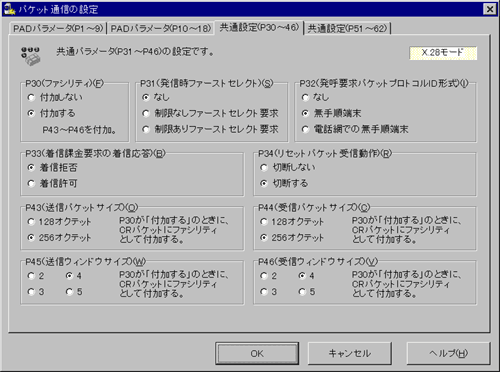Set P45 send window size to 2

click(x=36, y=276)
